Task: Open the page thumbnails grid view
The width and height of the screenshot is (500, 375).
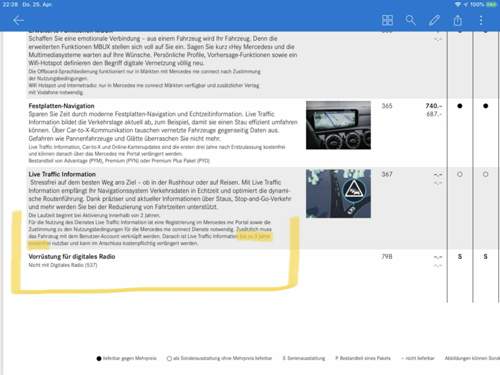Action: click(387, 20)
